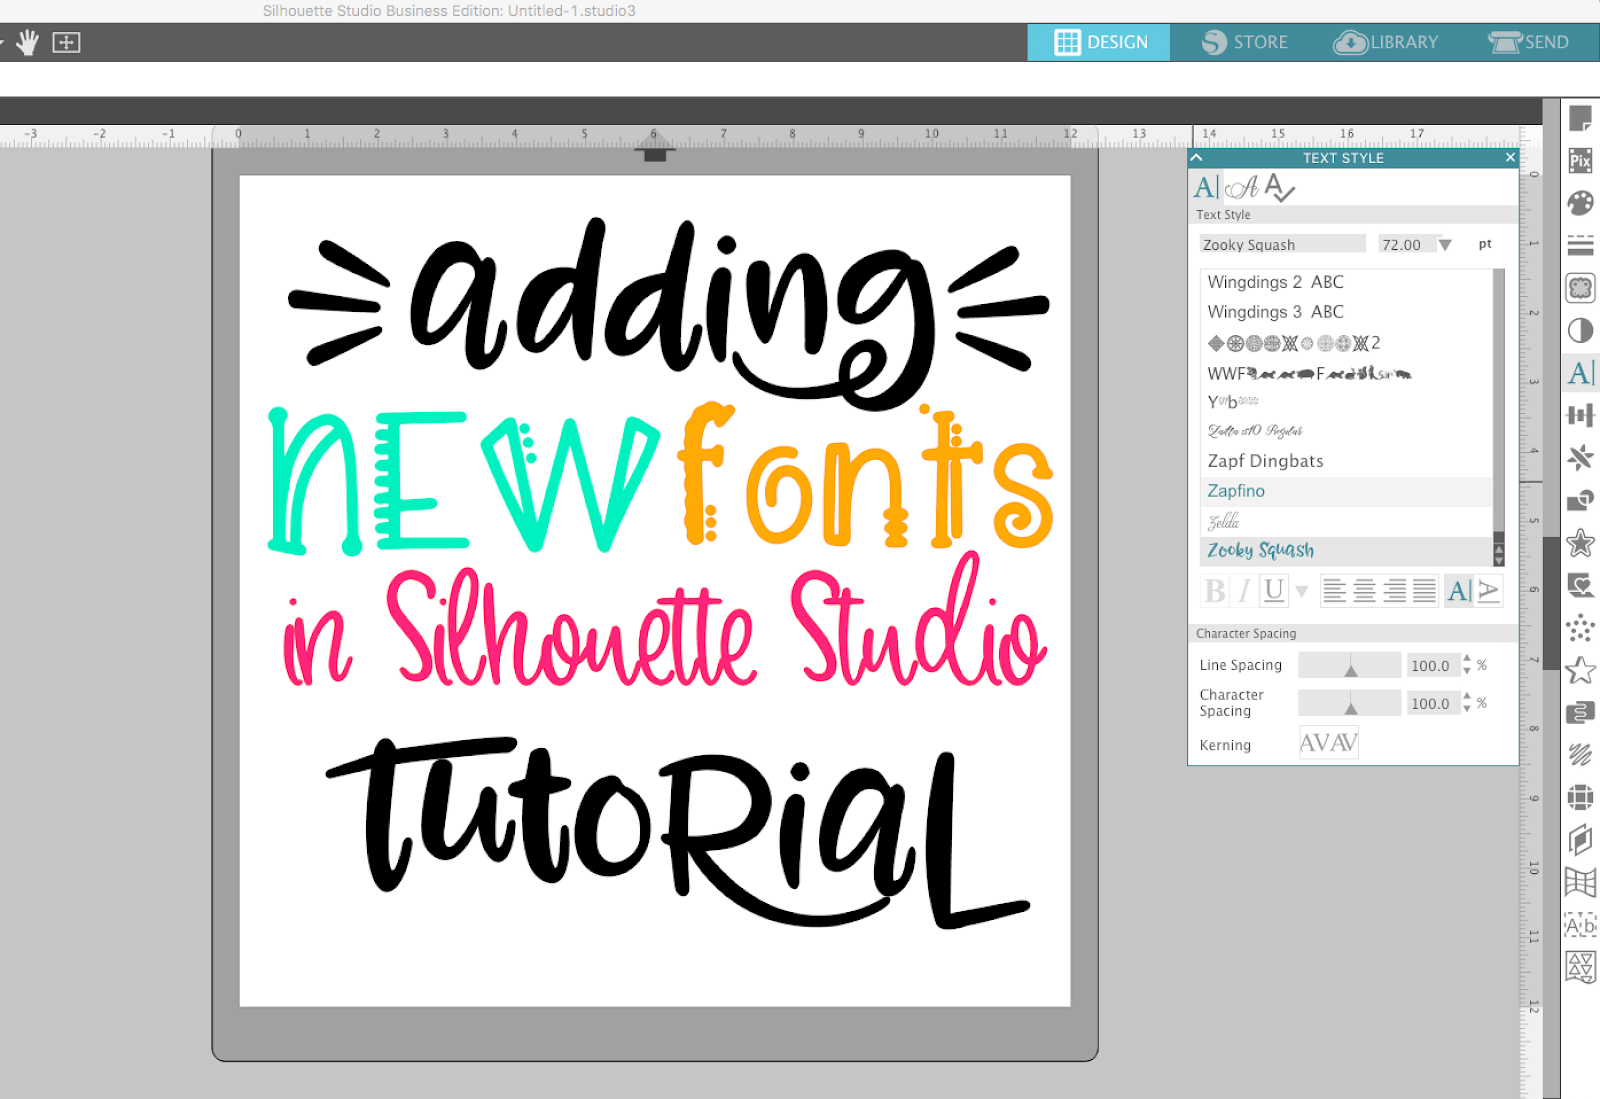
Task: Justify text alignment
Action: click(x=1424, y=591)
